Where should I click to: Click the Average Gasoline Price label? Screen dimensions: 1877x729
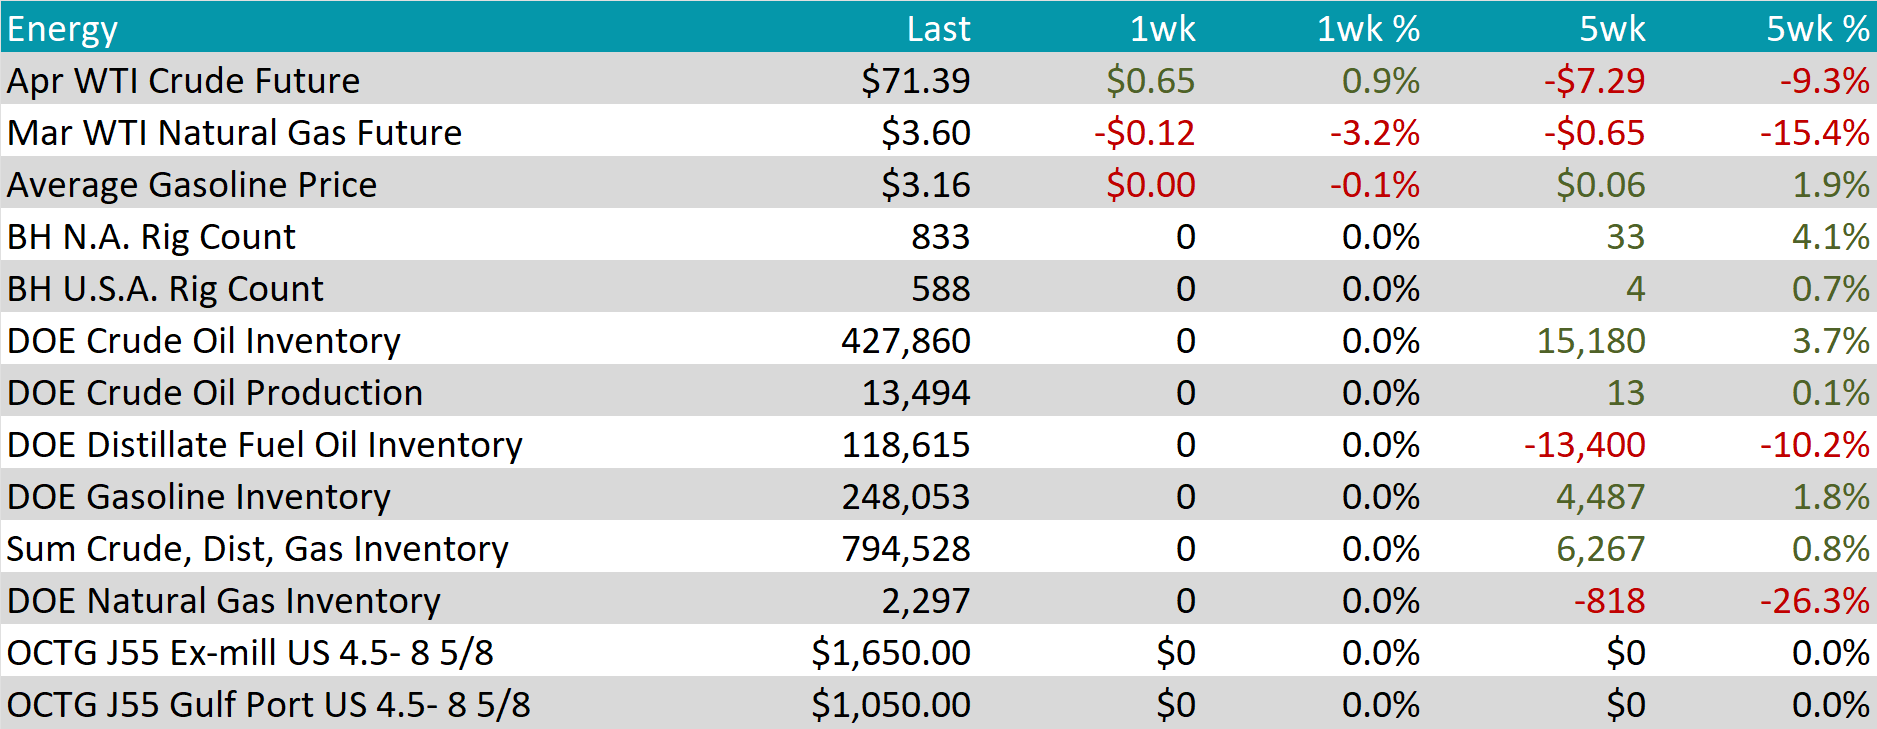pos(192,185)
